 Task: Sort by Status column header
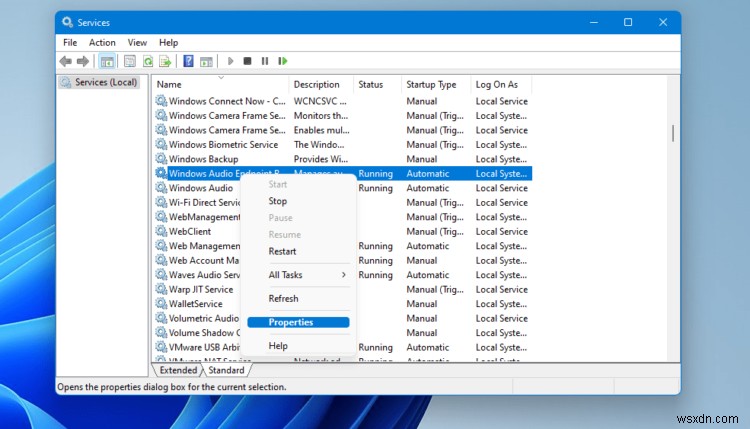tap(371, 85)
